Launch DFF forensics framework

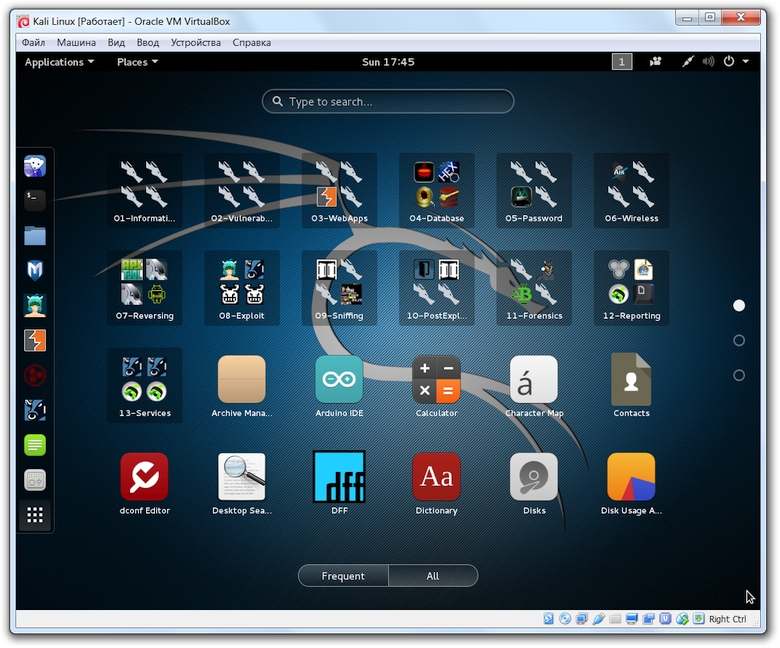(339, 483)
